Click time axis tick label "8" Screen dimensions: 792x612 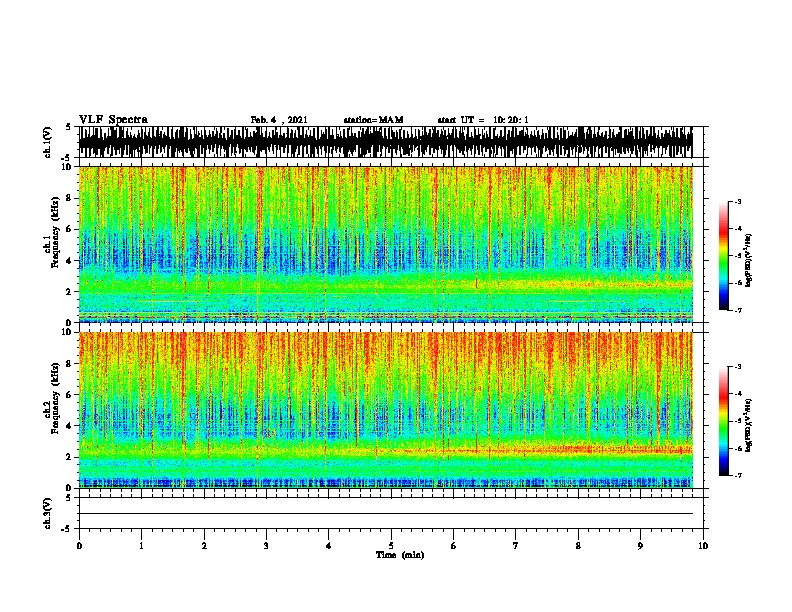(578, 546)
